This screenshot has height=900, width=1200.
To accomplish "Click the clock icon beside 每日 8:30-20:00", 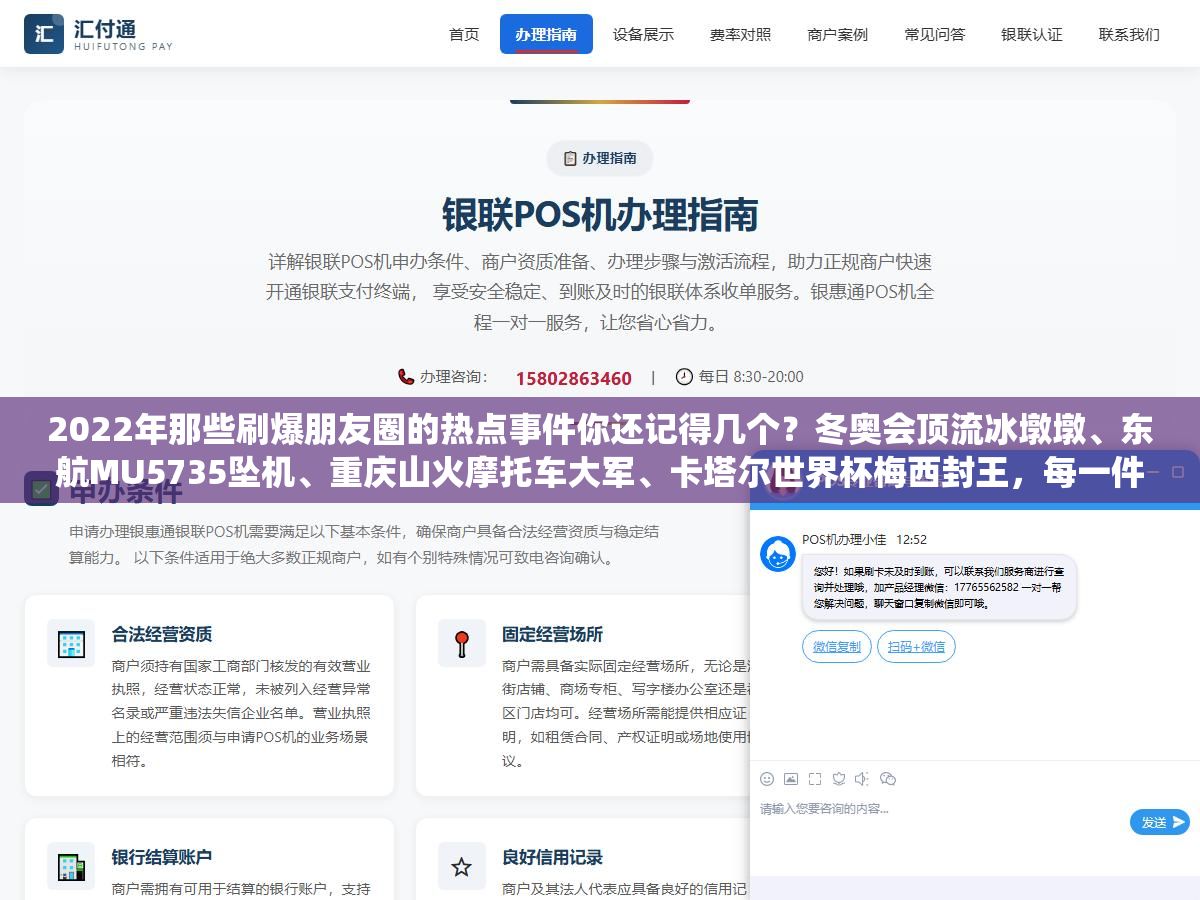I will click(x=684, y=377).
